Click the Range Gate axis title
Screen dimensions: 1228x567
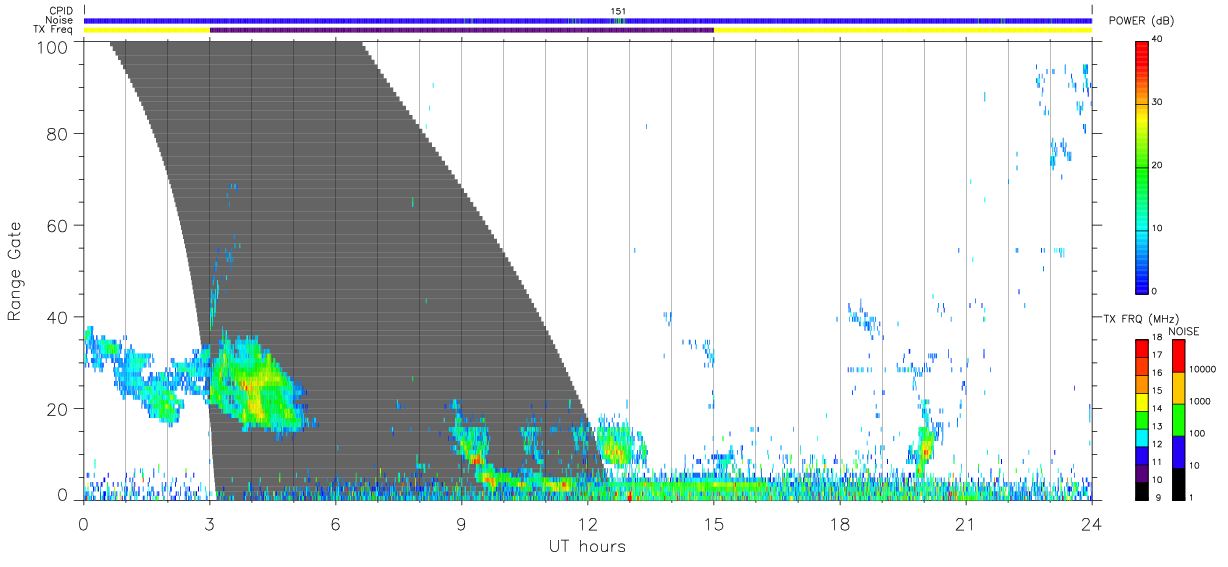click(x=16, y=271)
